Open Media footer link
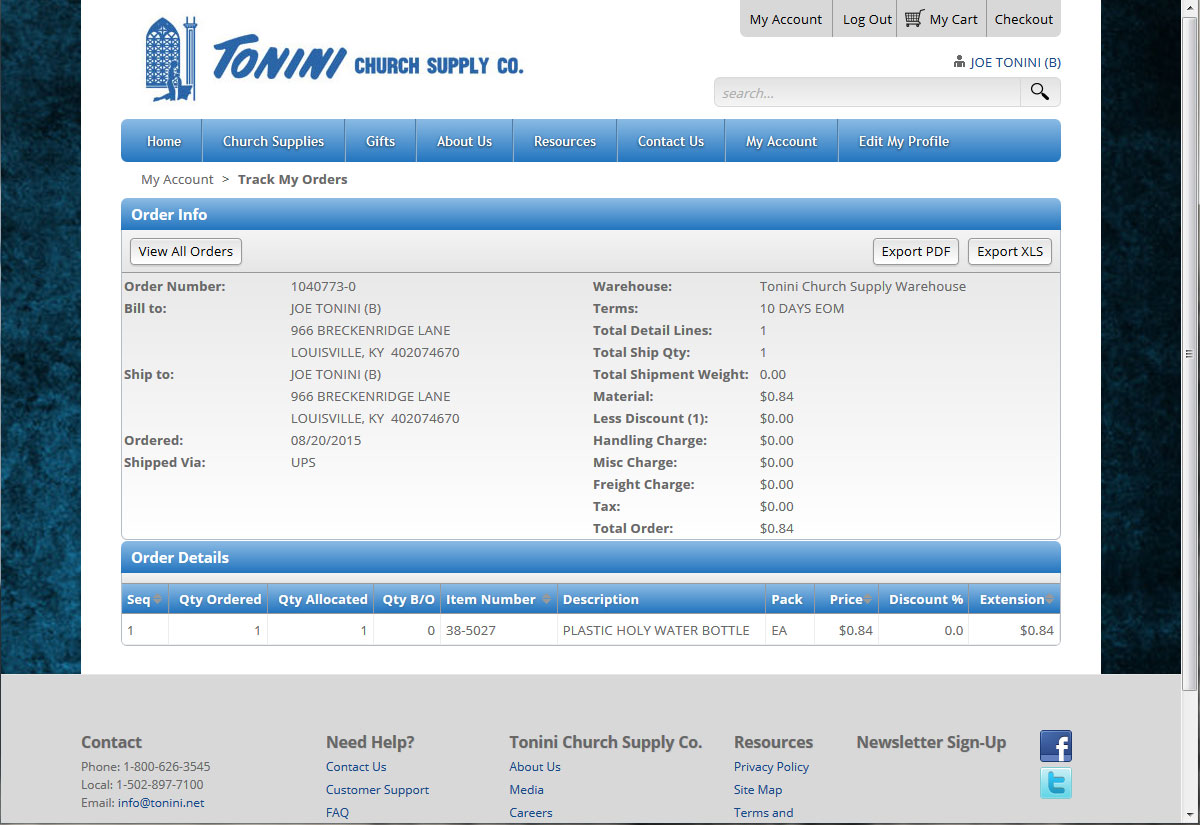Viewport: 1200px width, 825px height. (x=526, y=790)
